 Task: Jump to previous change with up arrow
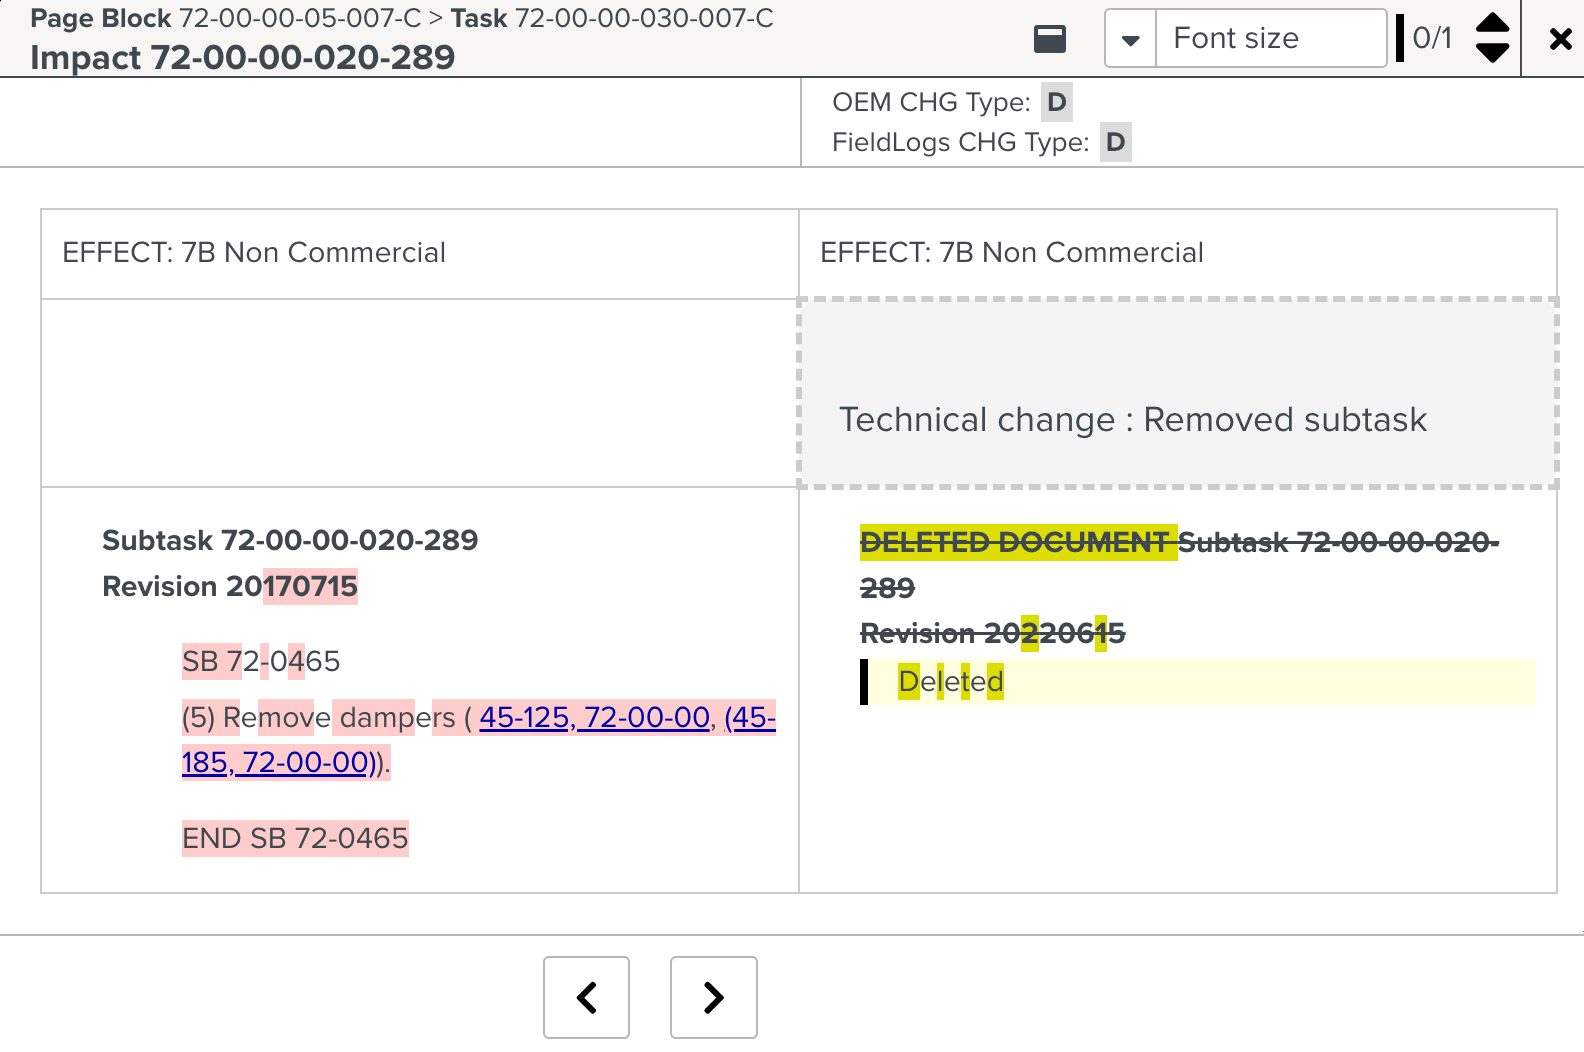[x=1492, y=23]
